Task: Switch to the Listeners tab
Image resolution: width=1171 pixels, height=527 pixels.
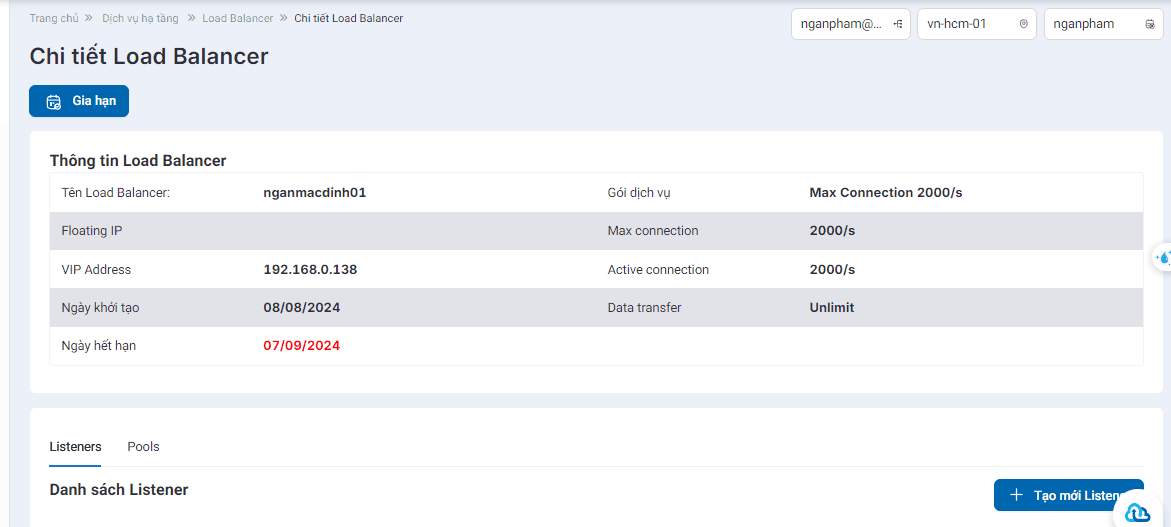Action: 75,446
